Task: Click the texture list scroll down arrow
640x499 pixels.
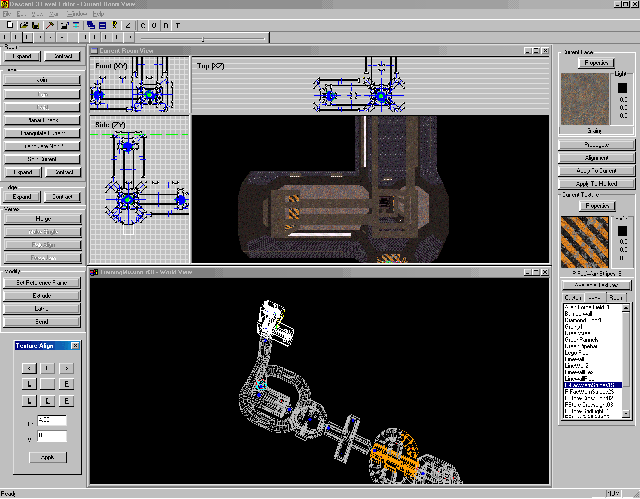Action: 626,414
